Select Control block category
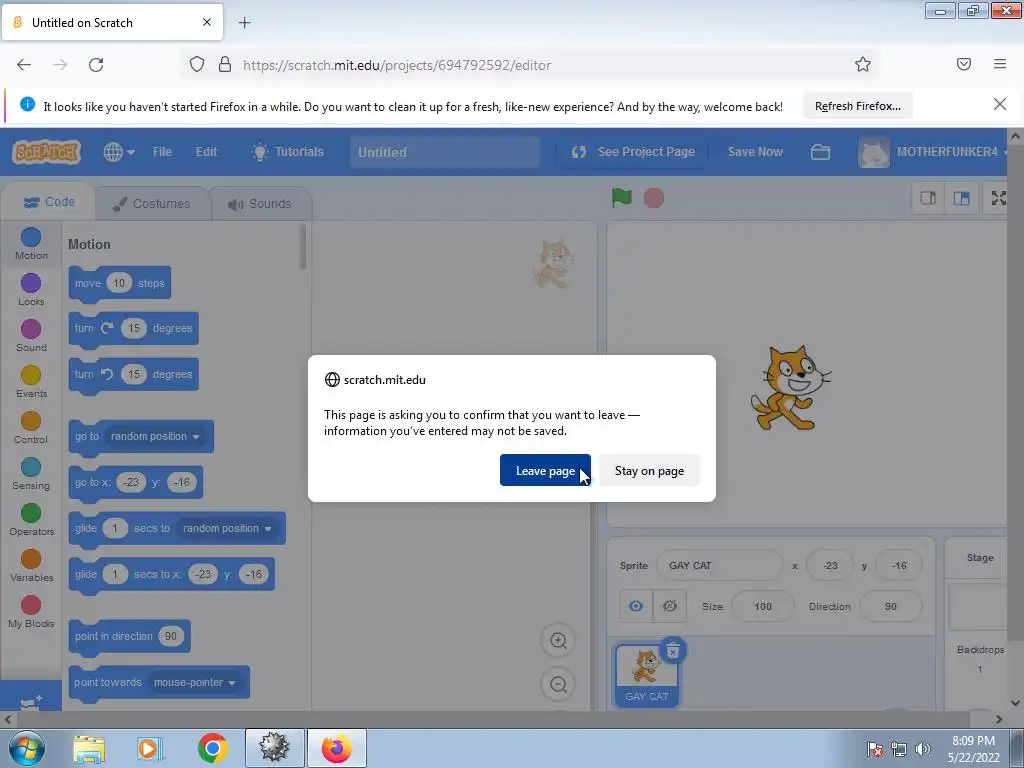This screenshot has width=1024, height=768. (x=31, y=428)
